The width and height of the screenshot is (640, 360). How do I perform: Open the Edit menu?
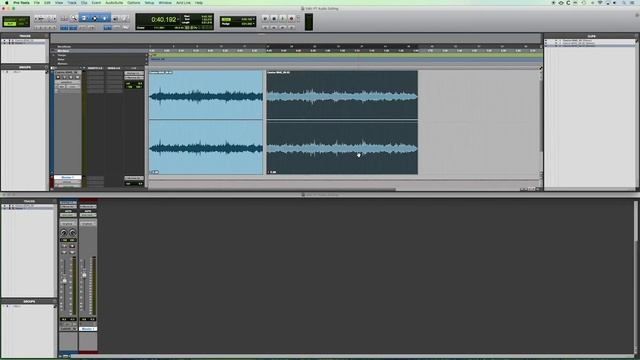coord(47,2)
